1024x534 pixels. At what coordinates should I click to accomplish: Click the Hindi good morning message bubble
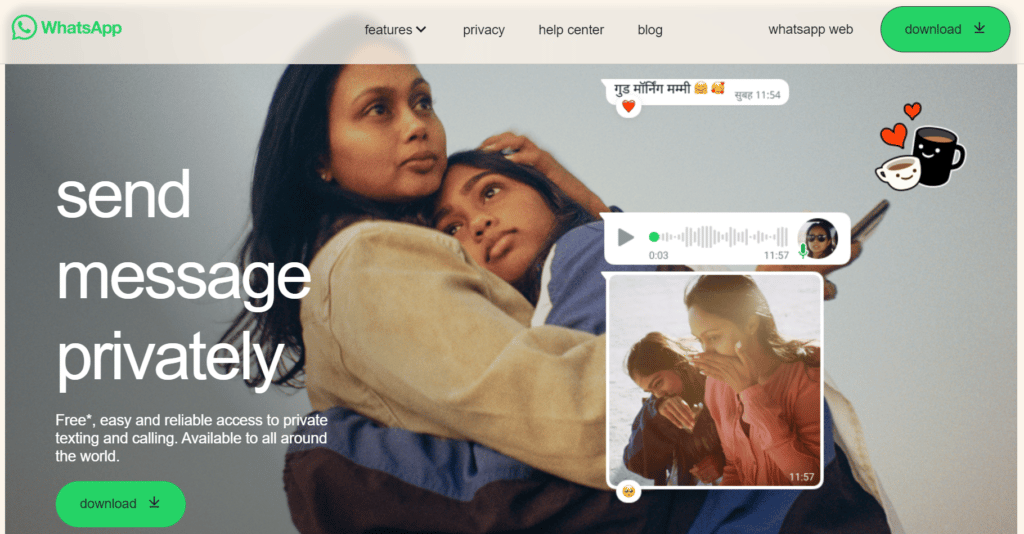point(695,92)
